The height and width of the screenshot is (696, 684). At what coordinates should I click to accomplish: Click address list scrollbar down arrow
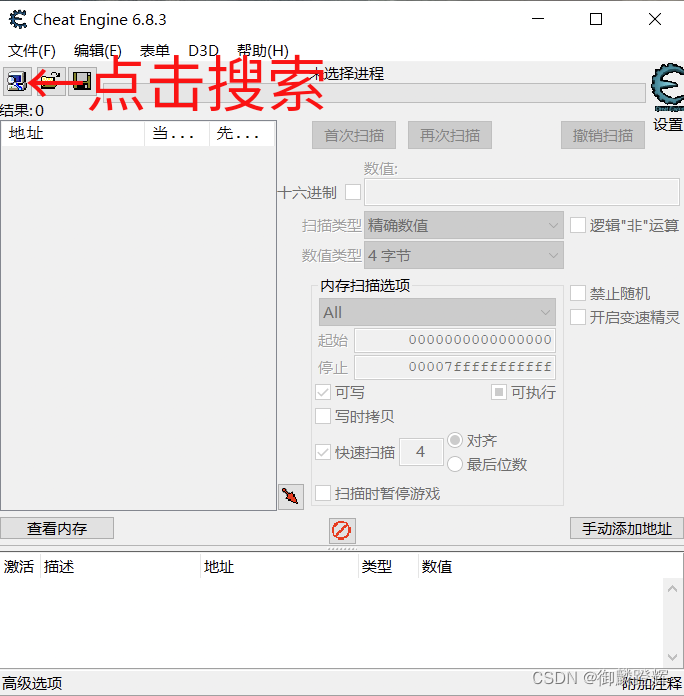coord(672,657)
